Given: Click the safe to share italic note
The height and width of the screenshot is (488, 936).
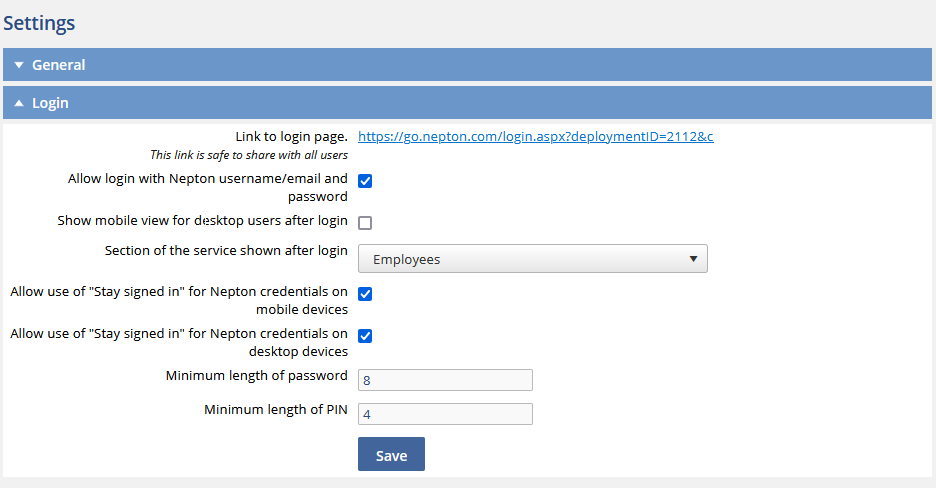Looking at the screenshot, I should (249, 155).
